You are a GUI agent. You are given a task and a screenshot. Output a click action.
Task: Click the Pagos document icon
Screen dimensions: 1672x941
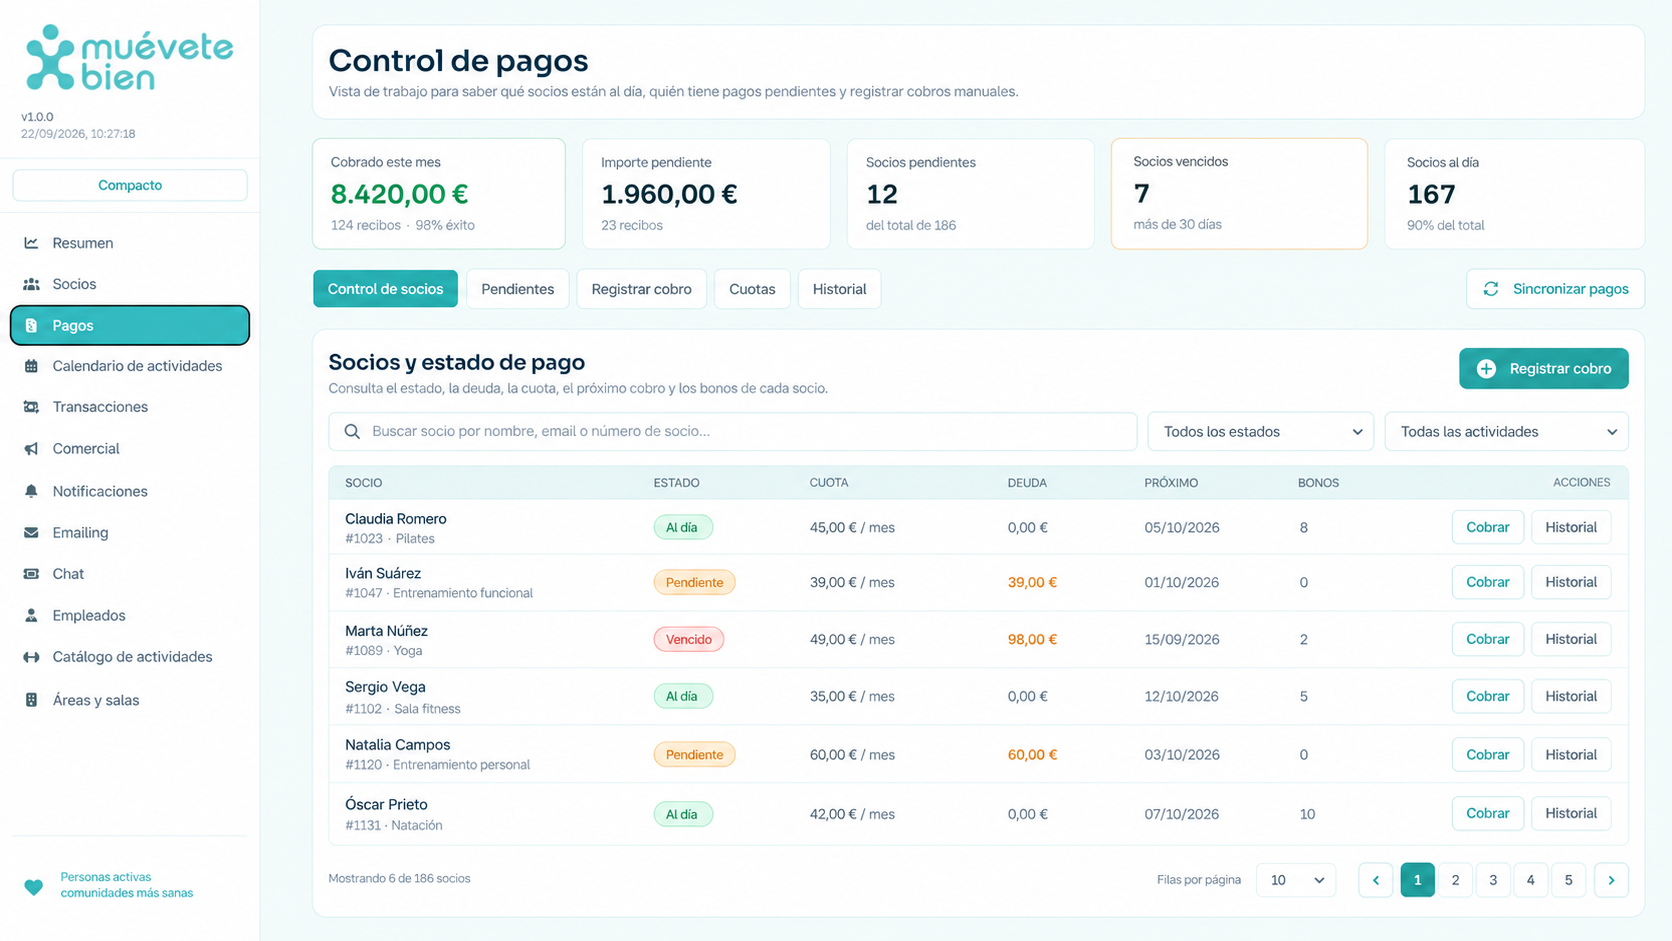click(x=31, y=325)
